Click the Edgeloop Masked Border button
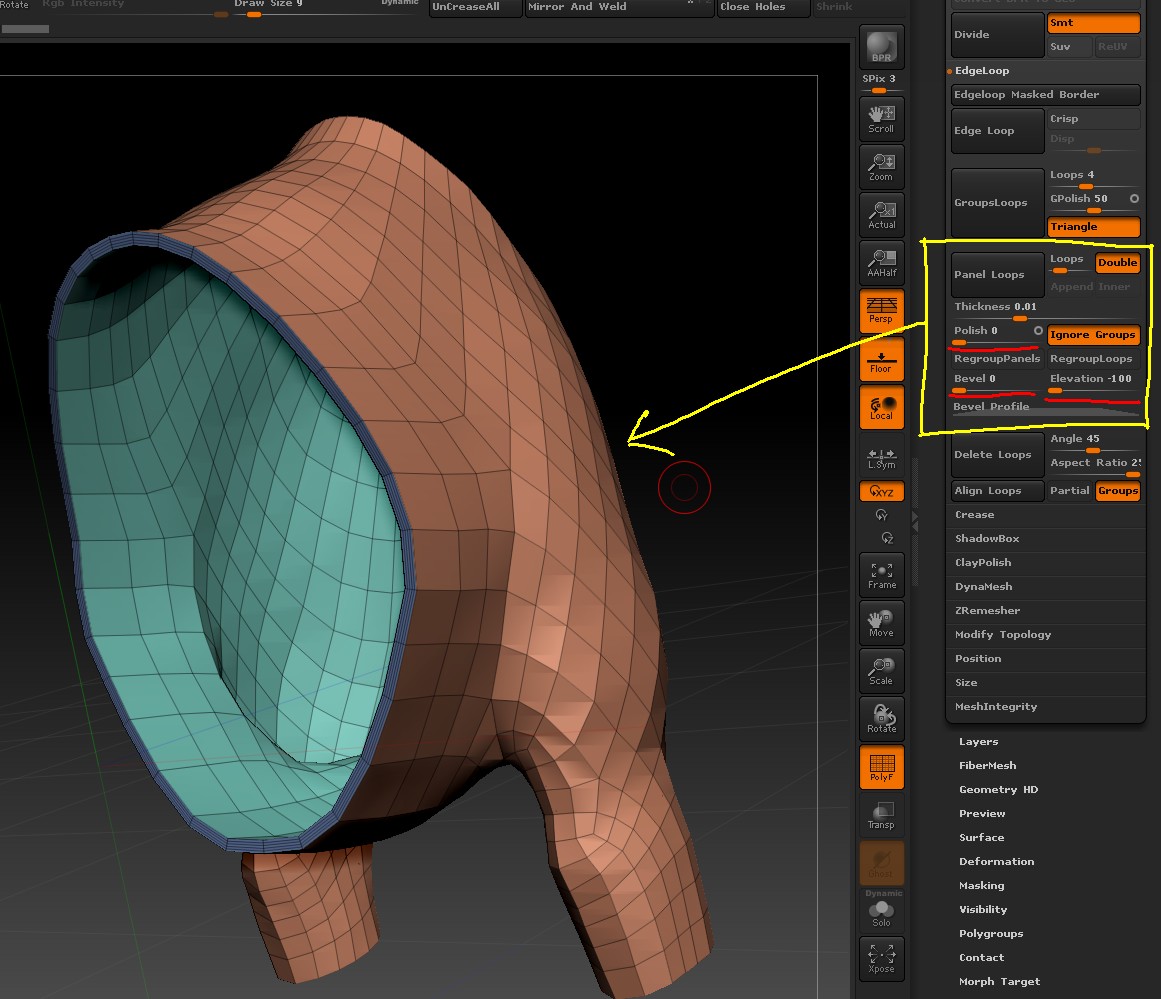 [x=1045, y=95]
